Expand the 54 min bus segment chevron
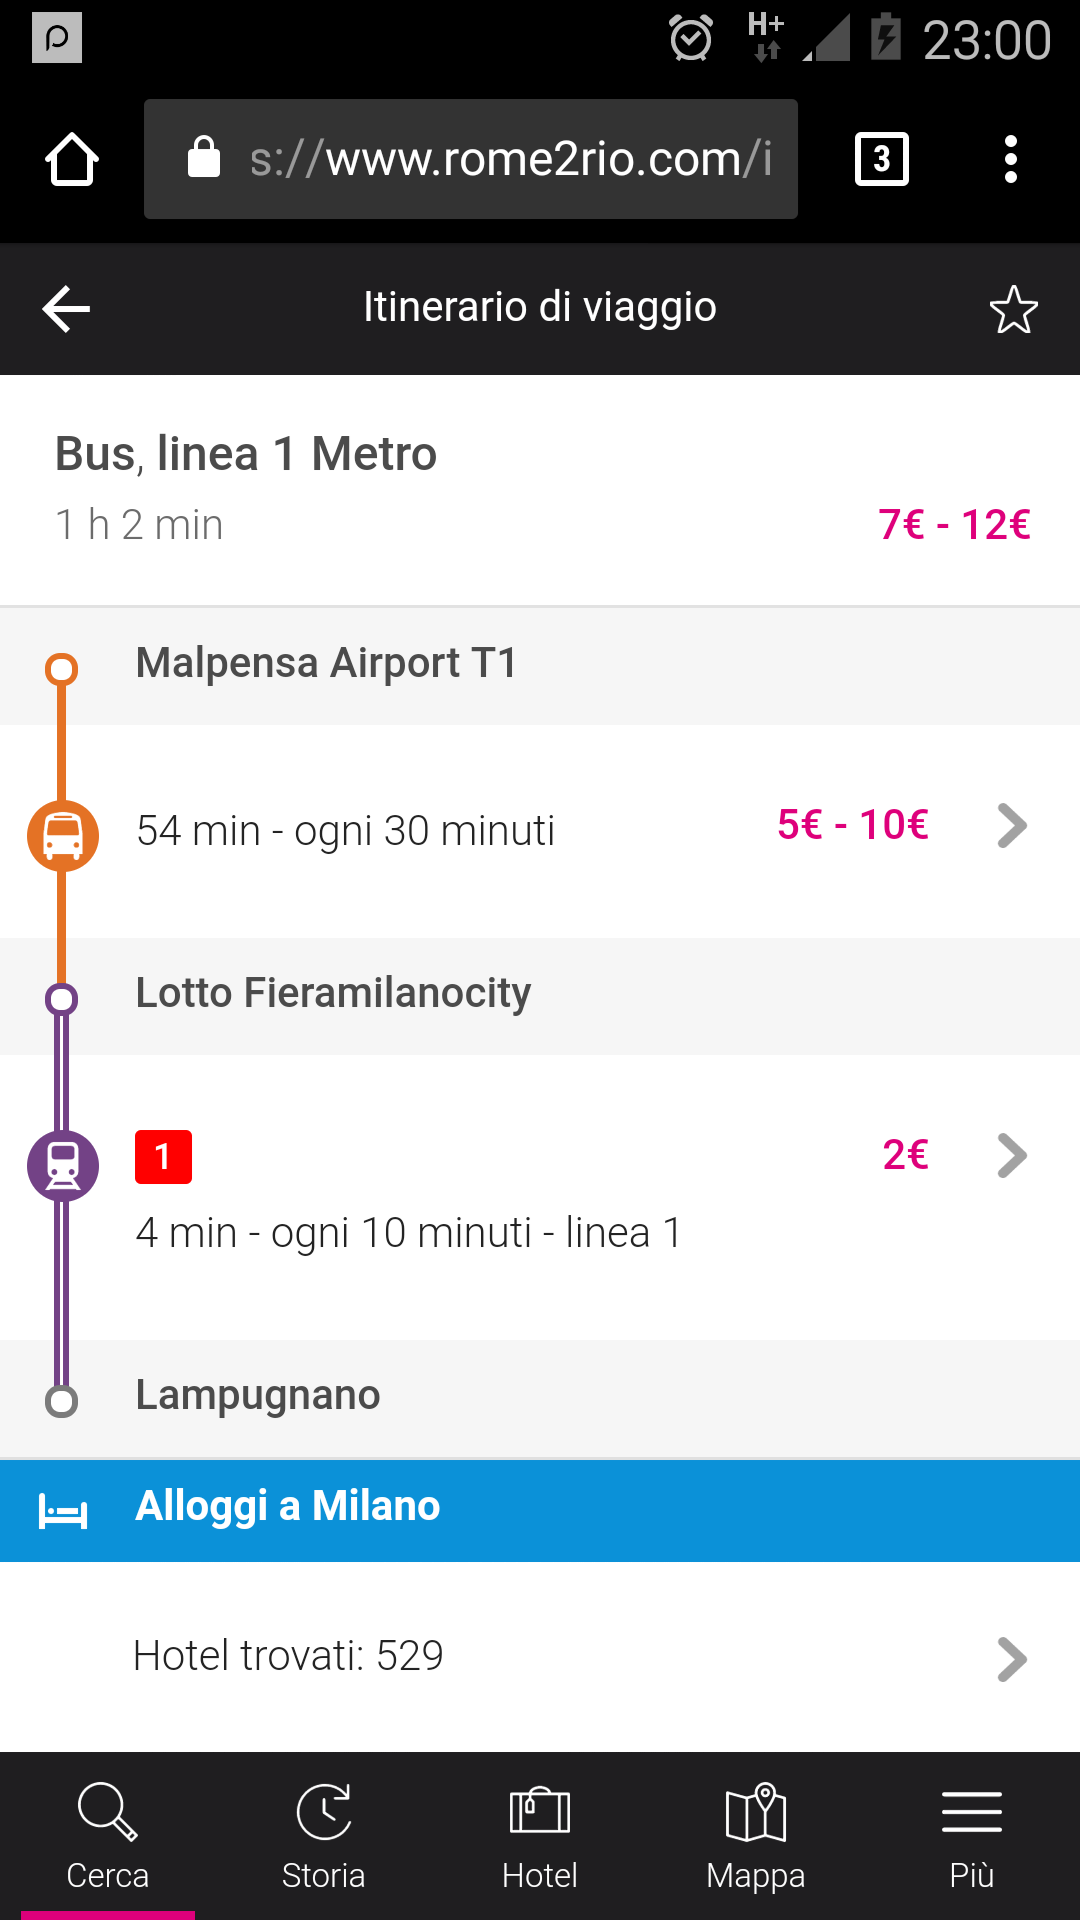1080x1920 pixels. pyautogui.click(x=1012, y=826)
